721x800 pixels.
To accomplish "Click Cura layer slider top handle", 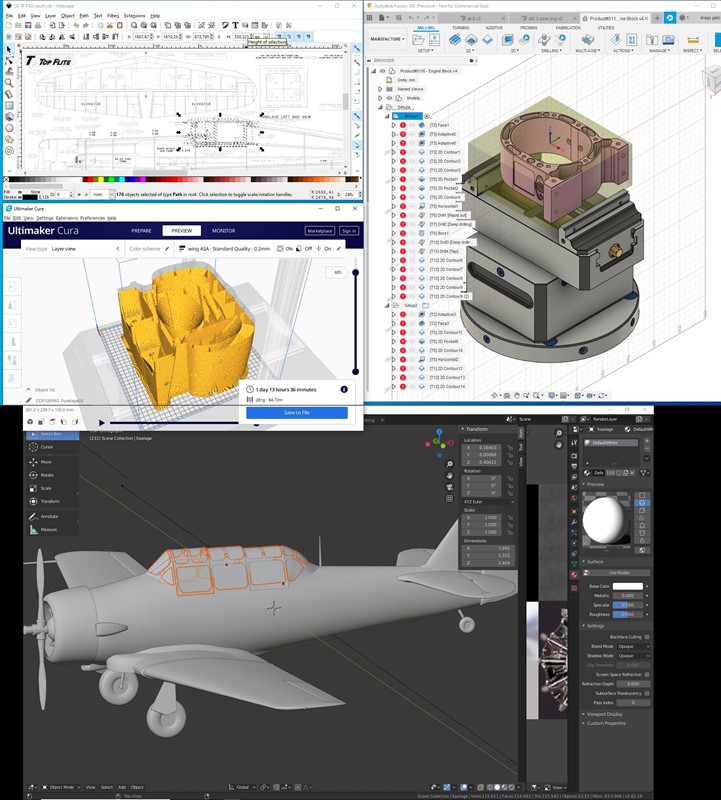I will tap(356, 272).
